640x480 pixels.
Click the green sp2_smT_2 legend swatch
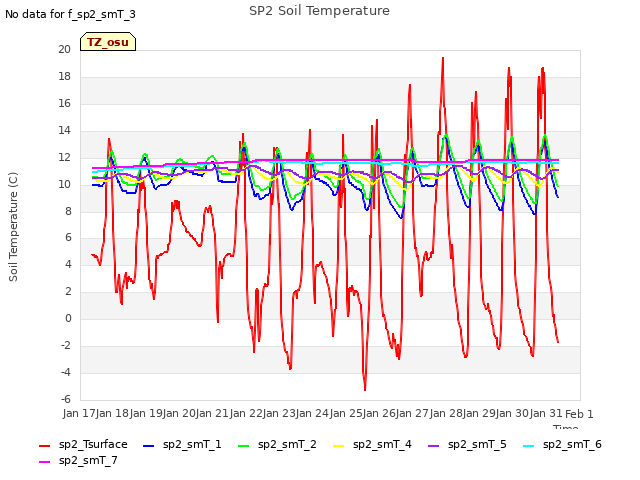point(243,446)
